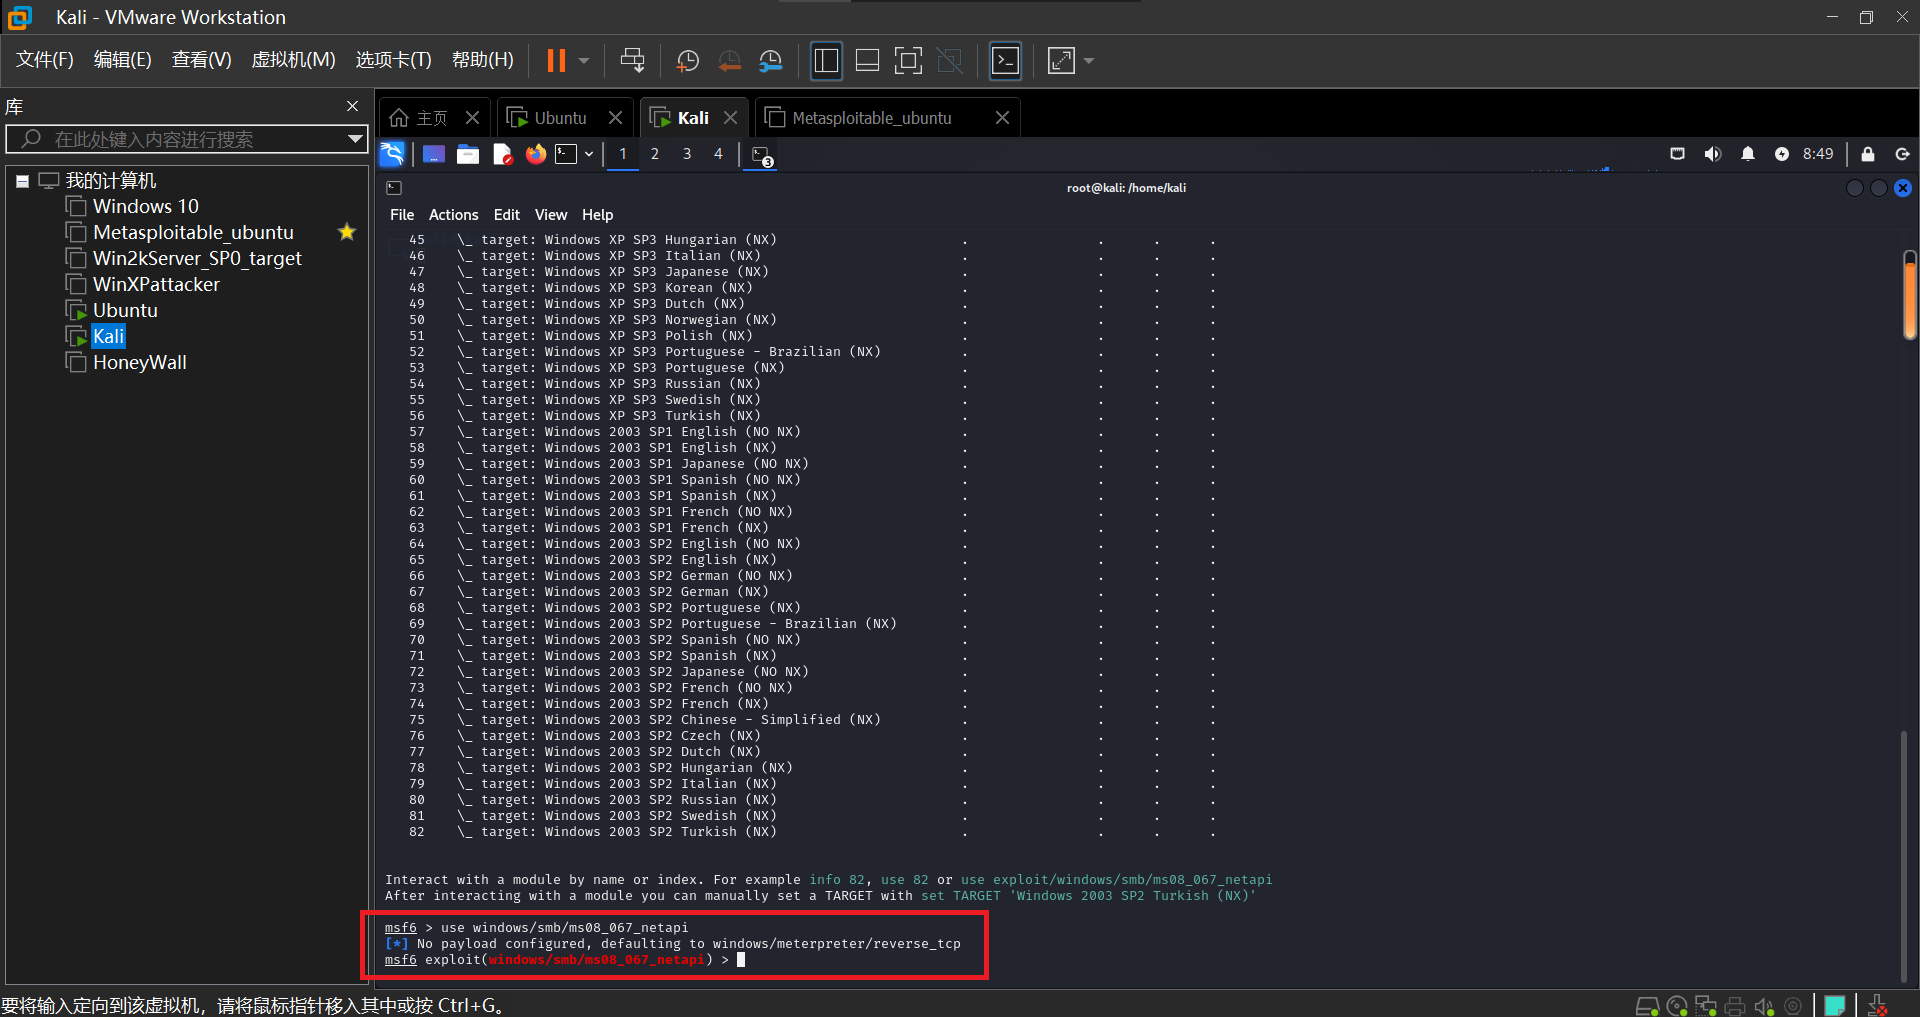1920x1017 pixels.
Task: Open the power options dropdown beside pause
Action: click(584, 61)
